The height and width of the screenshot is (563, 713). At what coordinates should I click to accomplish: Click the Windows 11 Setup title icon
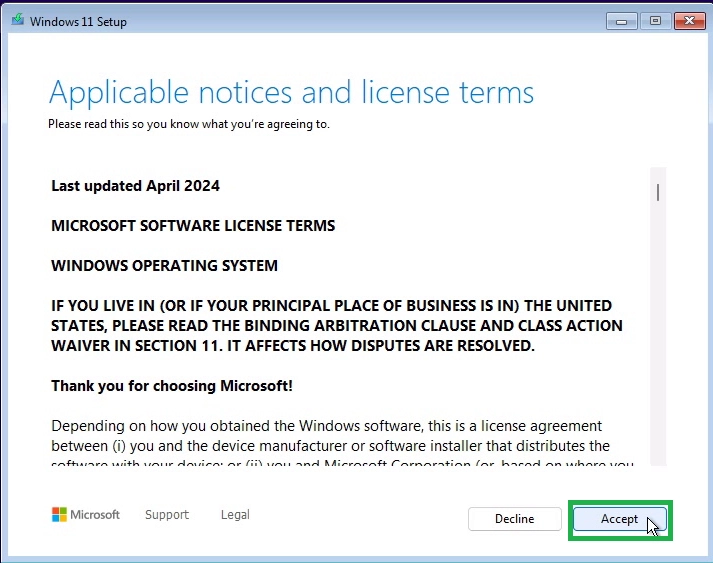18,20
